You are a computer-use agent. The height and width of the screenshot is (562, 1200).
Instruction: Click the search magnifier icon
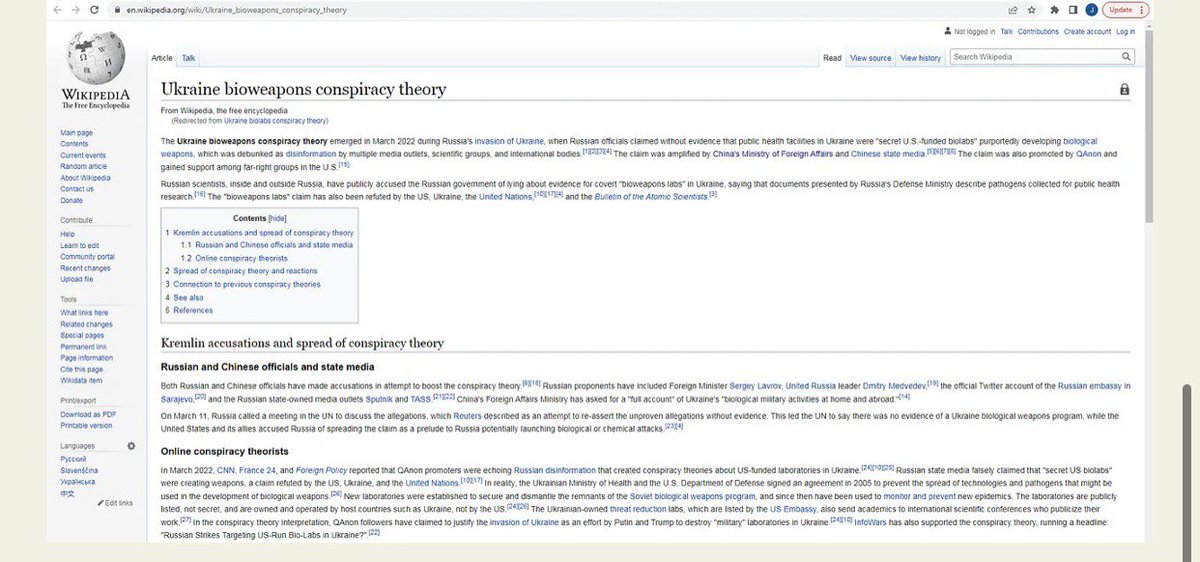(1126, 57)
